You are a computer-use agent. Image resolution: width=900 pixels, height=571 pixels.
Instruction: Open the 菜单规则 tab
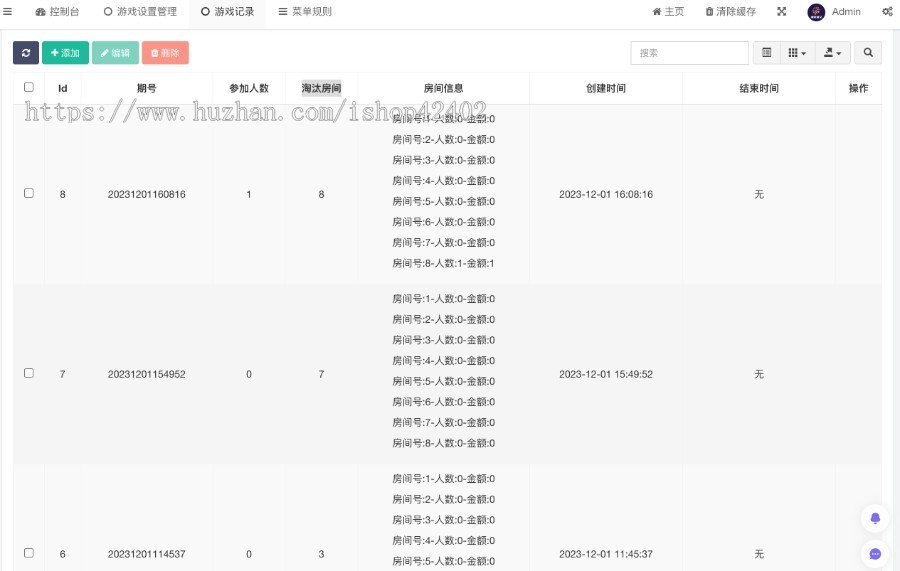click(x=305, y=11)
